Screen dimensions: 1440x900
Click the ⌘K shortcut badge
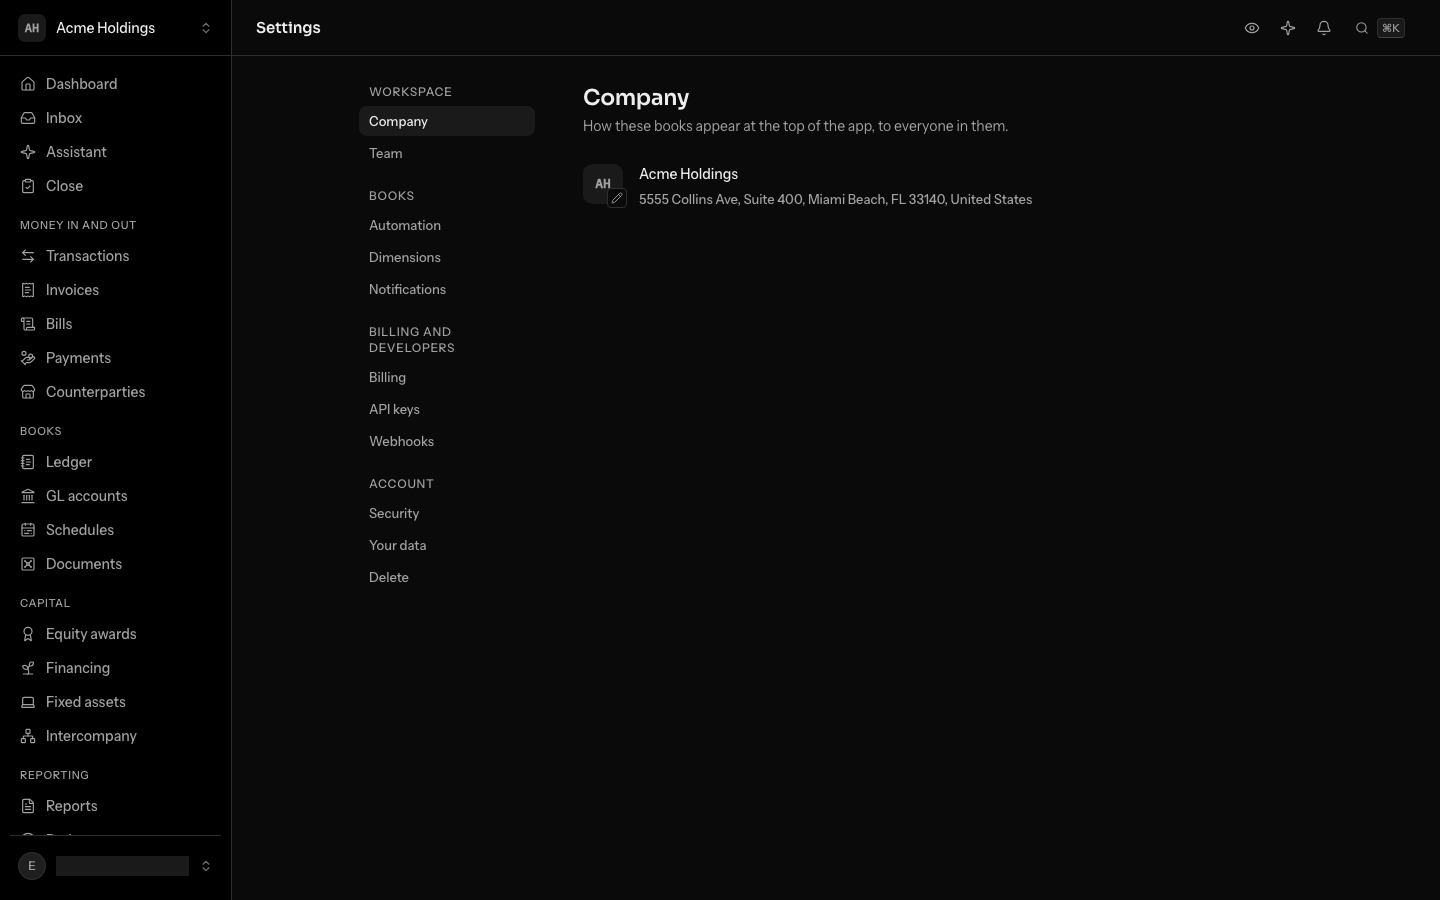coord(1391,28)
